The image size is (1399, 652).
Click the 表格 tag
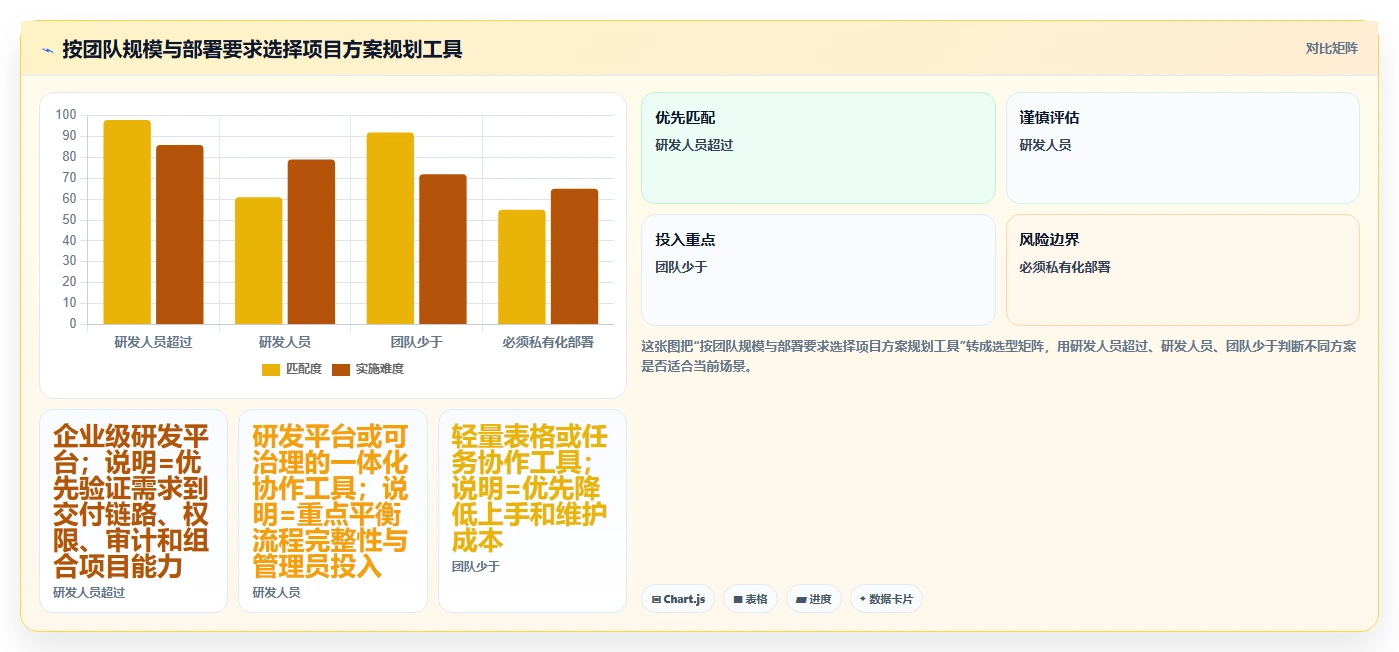click(750, 599)
